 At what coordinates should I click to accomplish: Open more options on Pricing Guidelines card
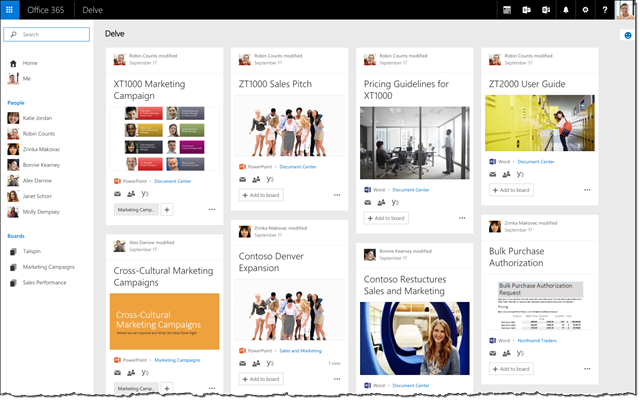pyautogui.click(x=462, y=218)
